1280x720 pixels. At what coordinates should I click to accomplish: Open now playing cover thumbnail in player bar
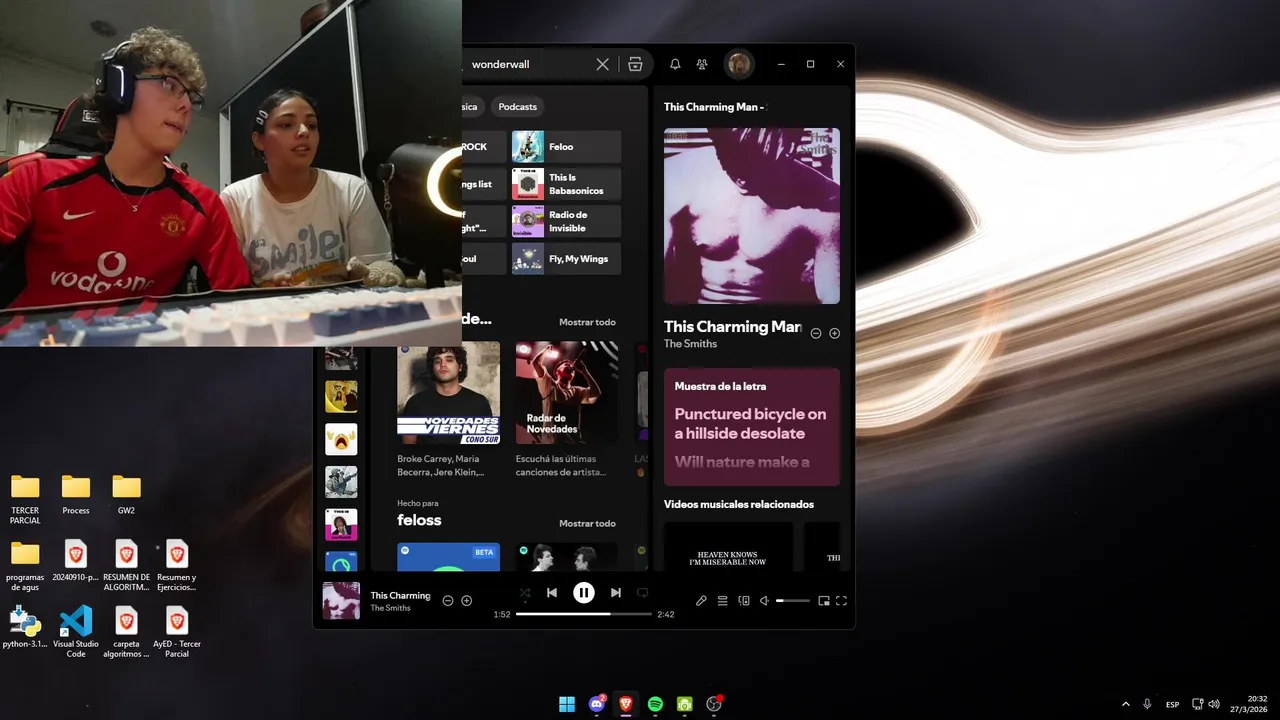click(341, 601)
